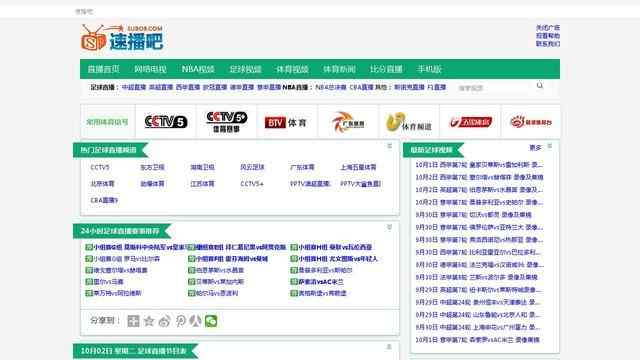Collapse the 10月02日 schedule panel
The height and width of the screenshot is (360, 640).
click(x=389, y=347)
